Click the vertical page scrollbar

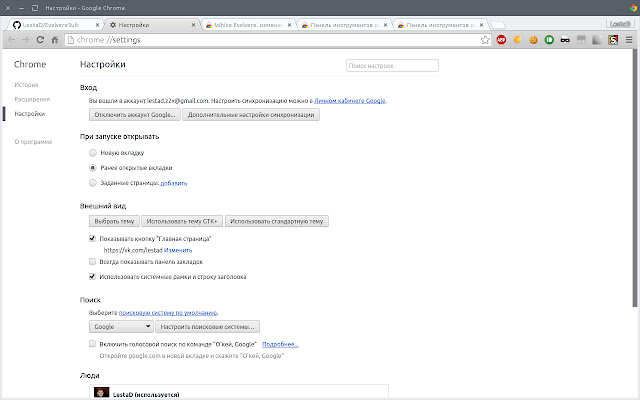(635, 178)
